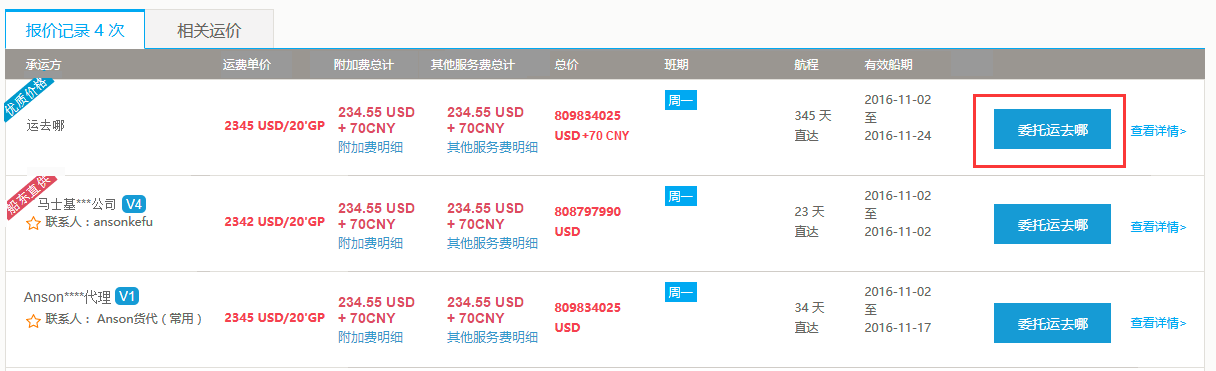This screenshot has width=1216, height=371.
Task: Click the 周一 schedule tag in Anson代理 row
Action: (681, 293)
